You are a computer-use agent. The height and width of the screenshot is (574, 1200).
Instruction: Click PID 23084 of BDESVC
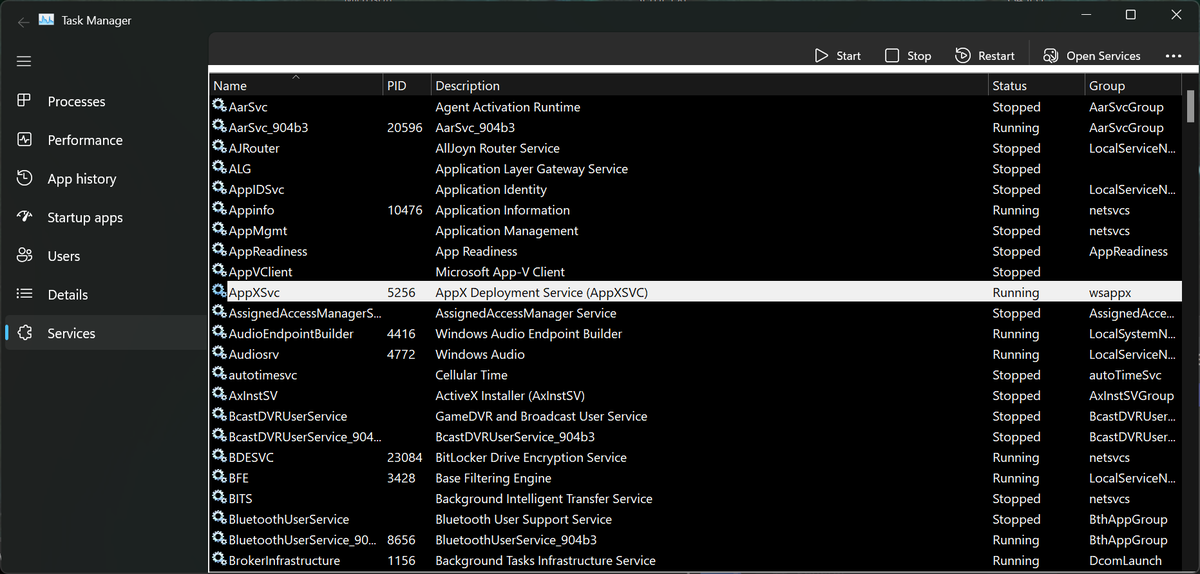click(405, 457)
